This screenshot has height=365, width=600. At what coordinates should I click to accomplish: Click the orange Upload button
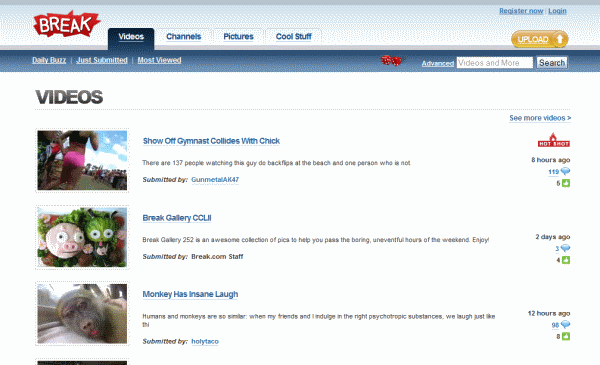coord(540,39)
